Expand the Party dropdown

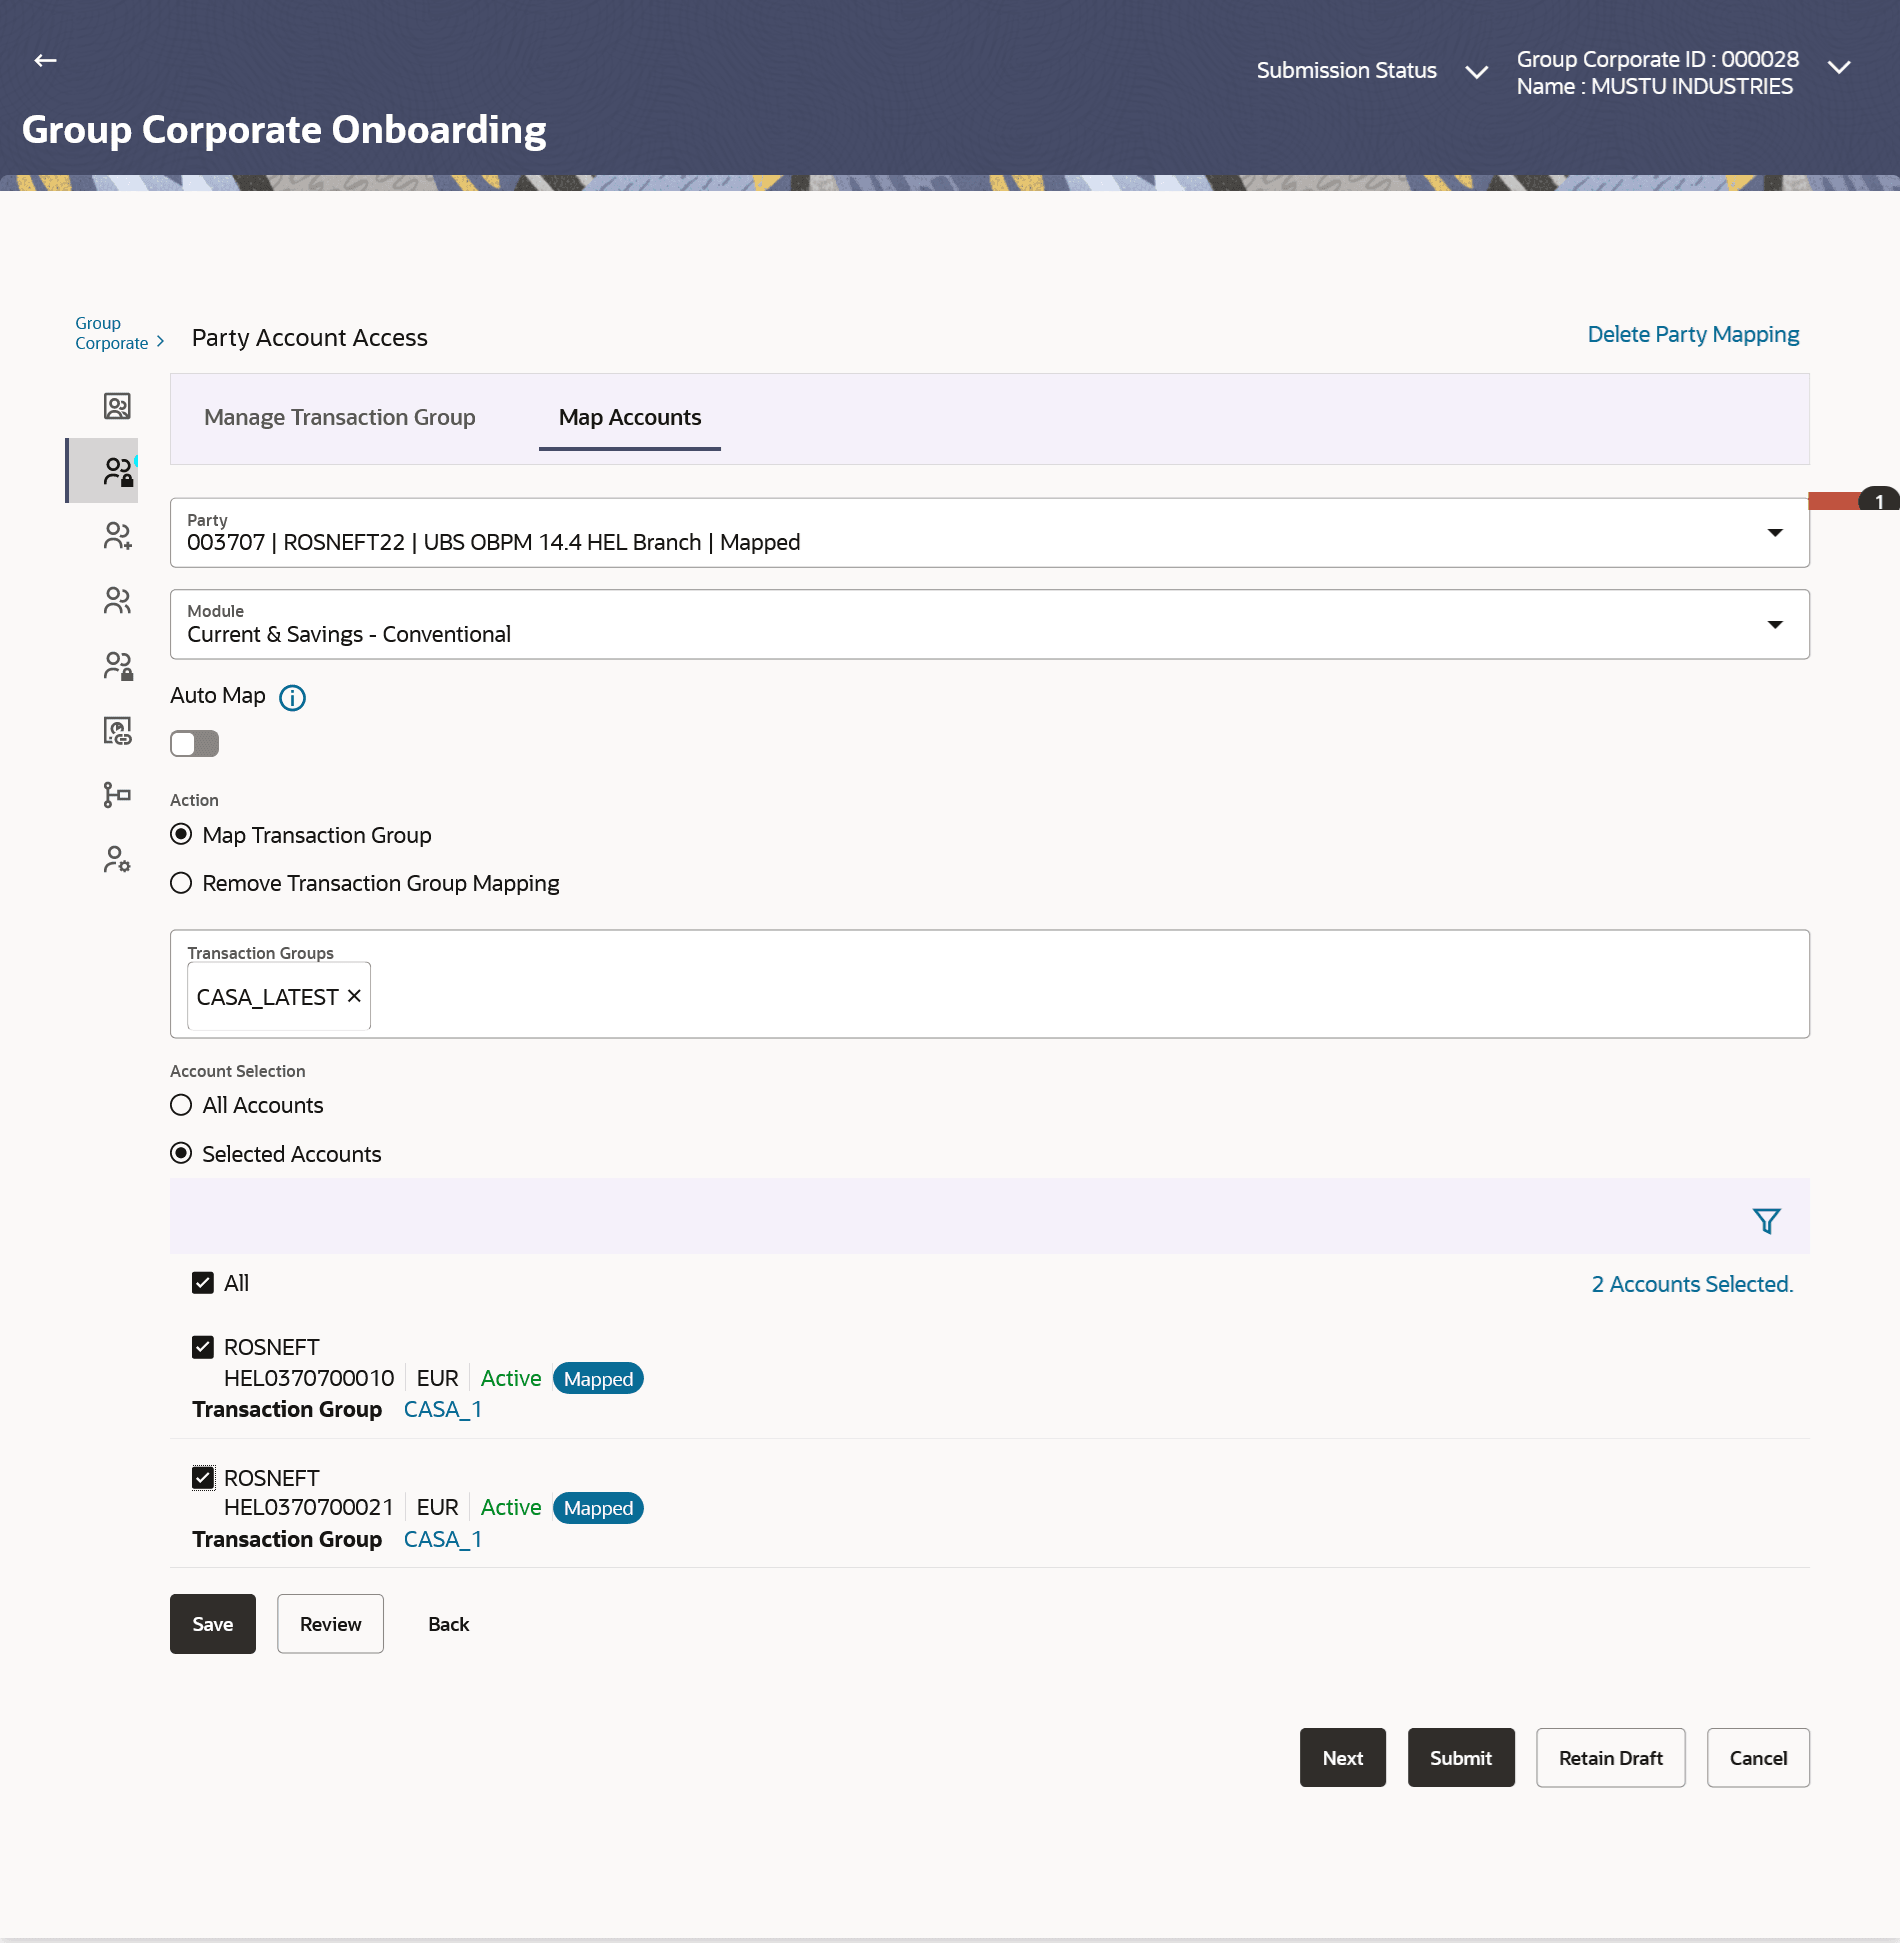(1776, 533)
